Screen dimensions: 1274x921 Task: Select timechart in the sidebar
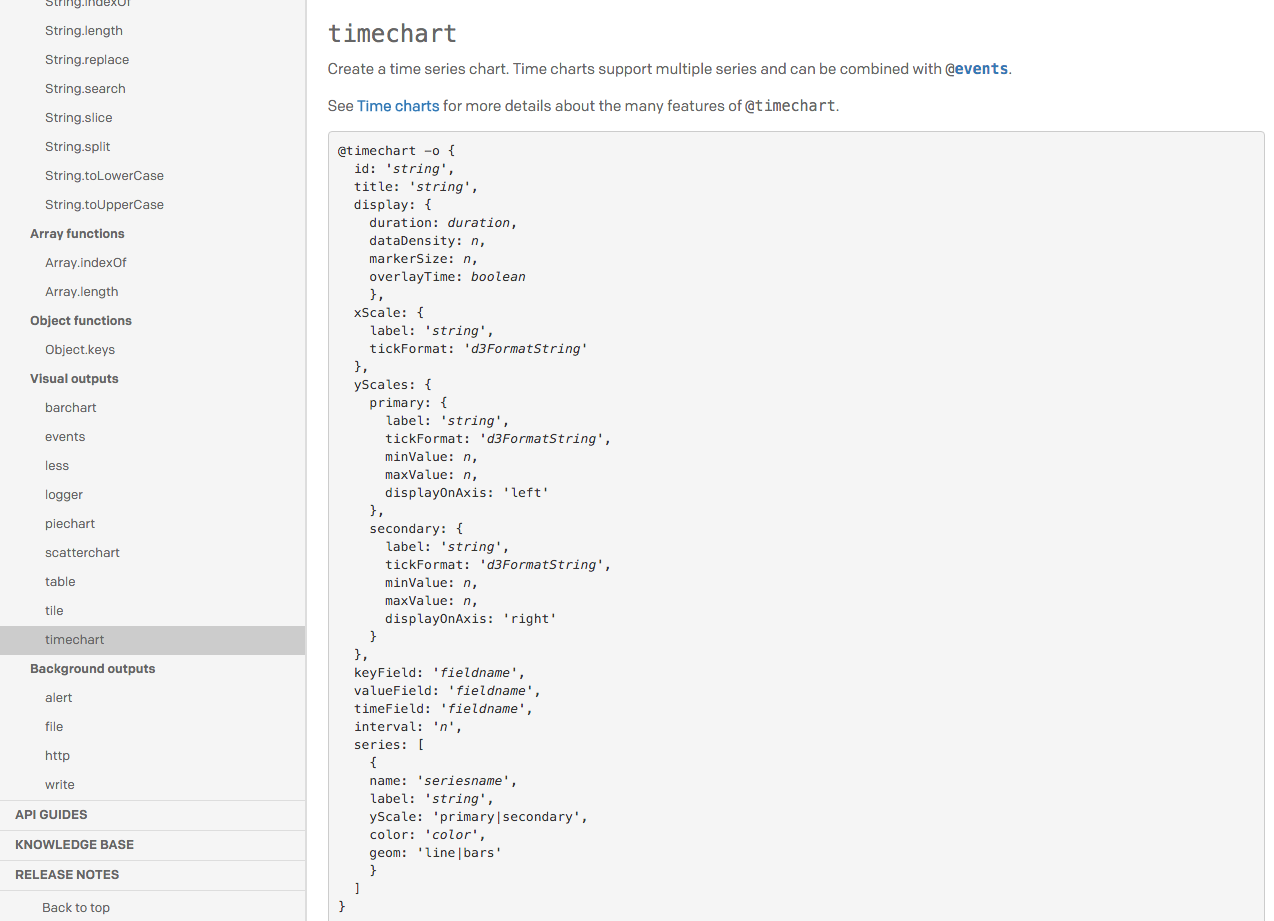75,640
